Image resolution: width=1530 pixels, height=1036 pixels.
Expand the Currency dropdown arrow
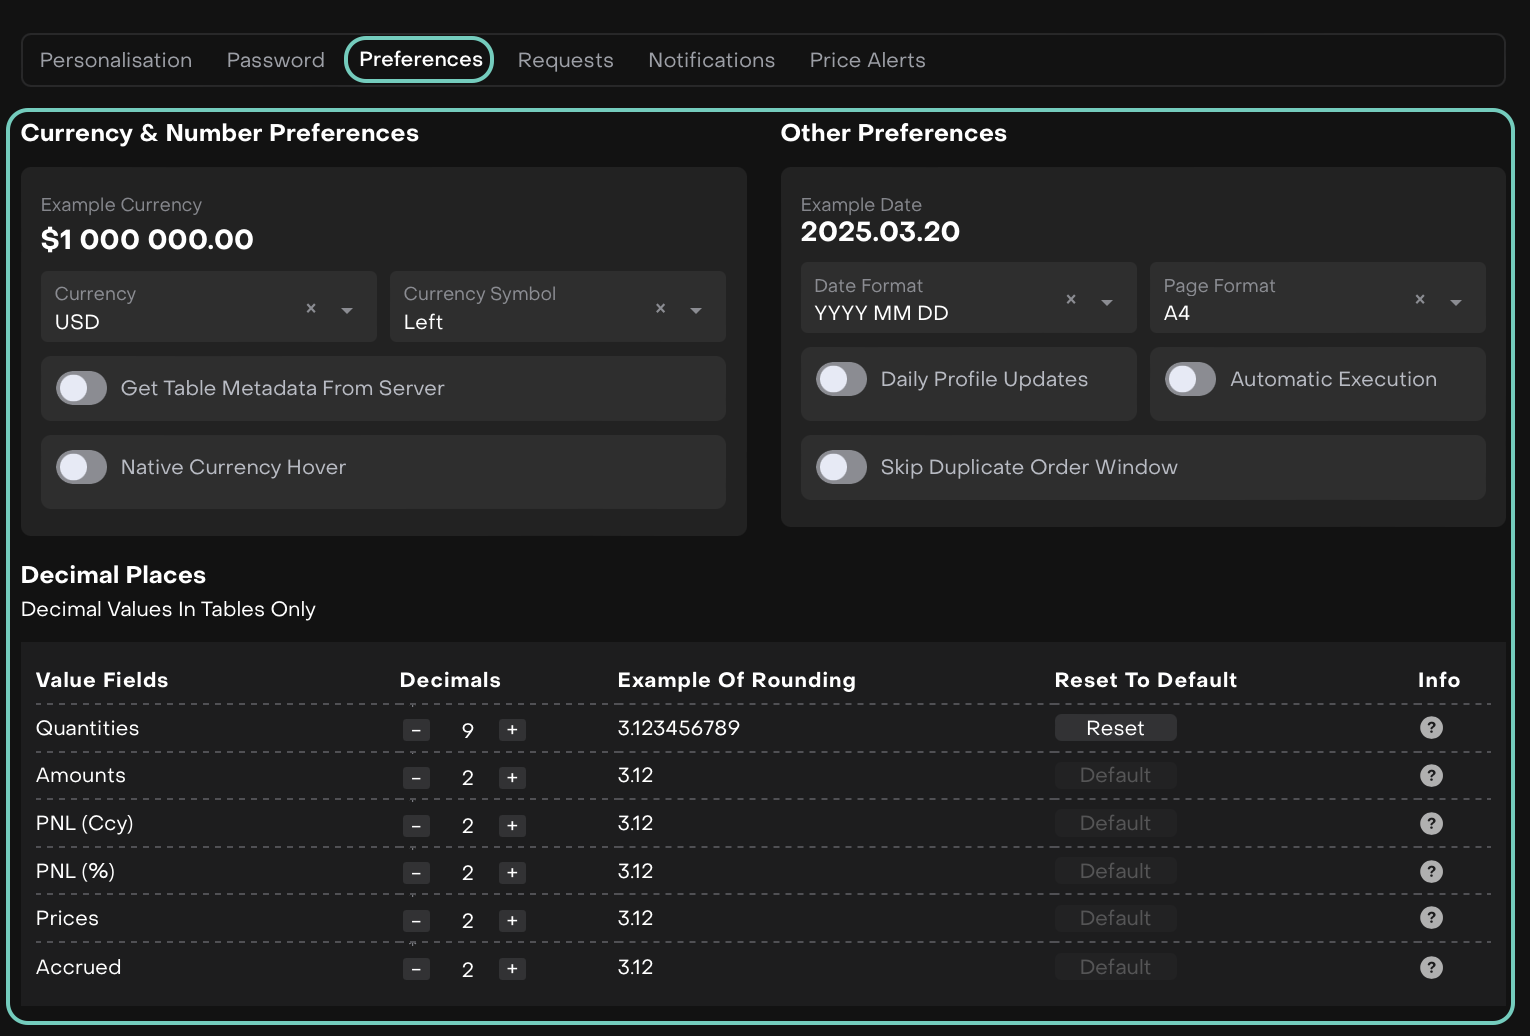[x=347, y=310]
